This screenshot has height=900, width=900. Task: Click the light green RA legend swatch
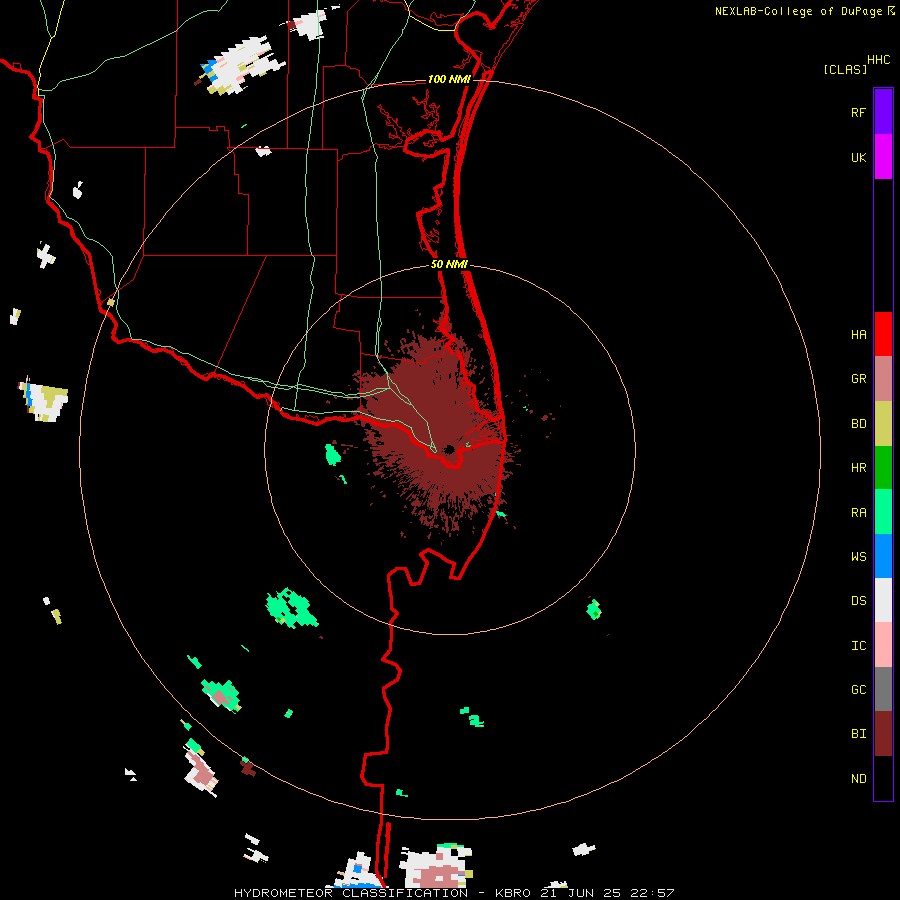883,512
